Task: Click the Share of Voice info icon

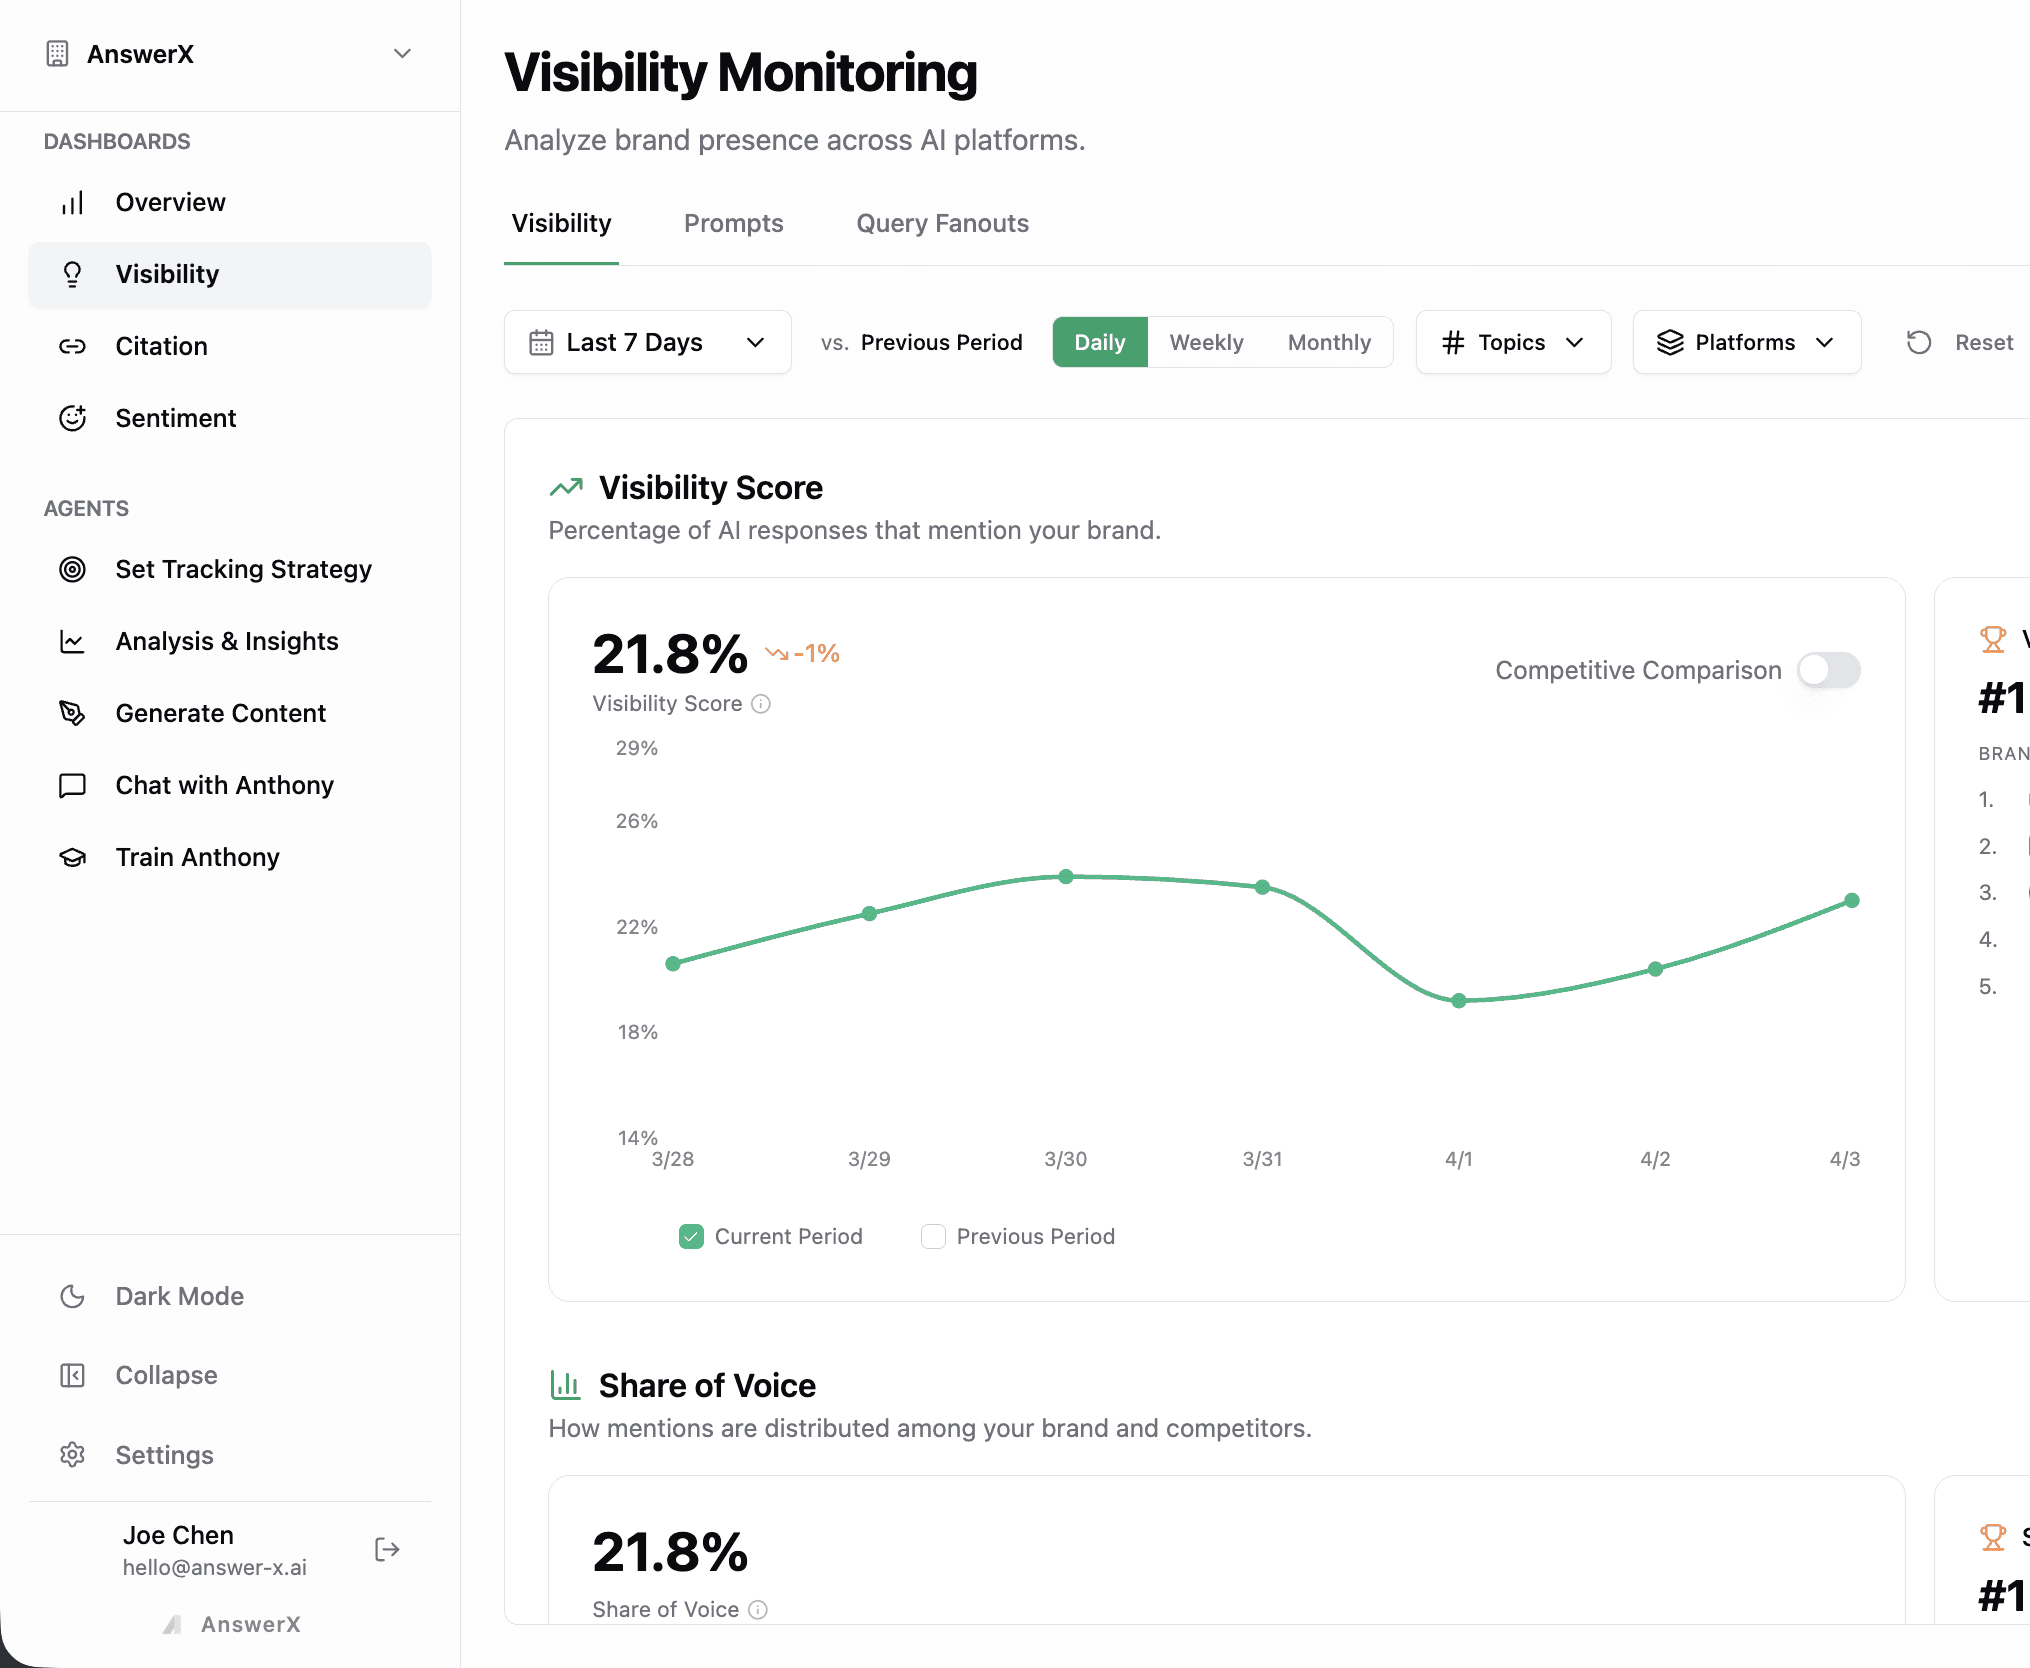Action: point(758,1609)
